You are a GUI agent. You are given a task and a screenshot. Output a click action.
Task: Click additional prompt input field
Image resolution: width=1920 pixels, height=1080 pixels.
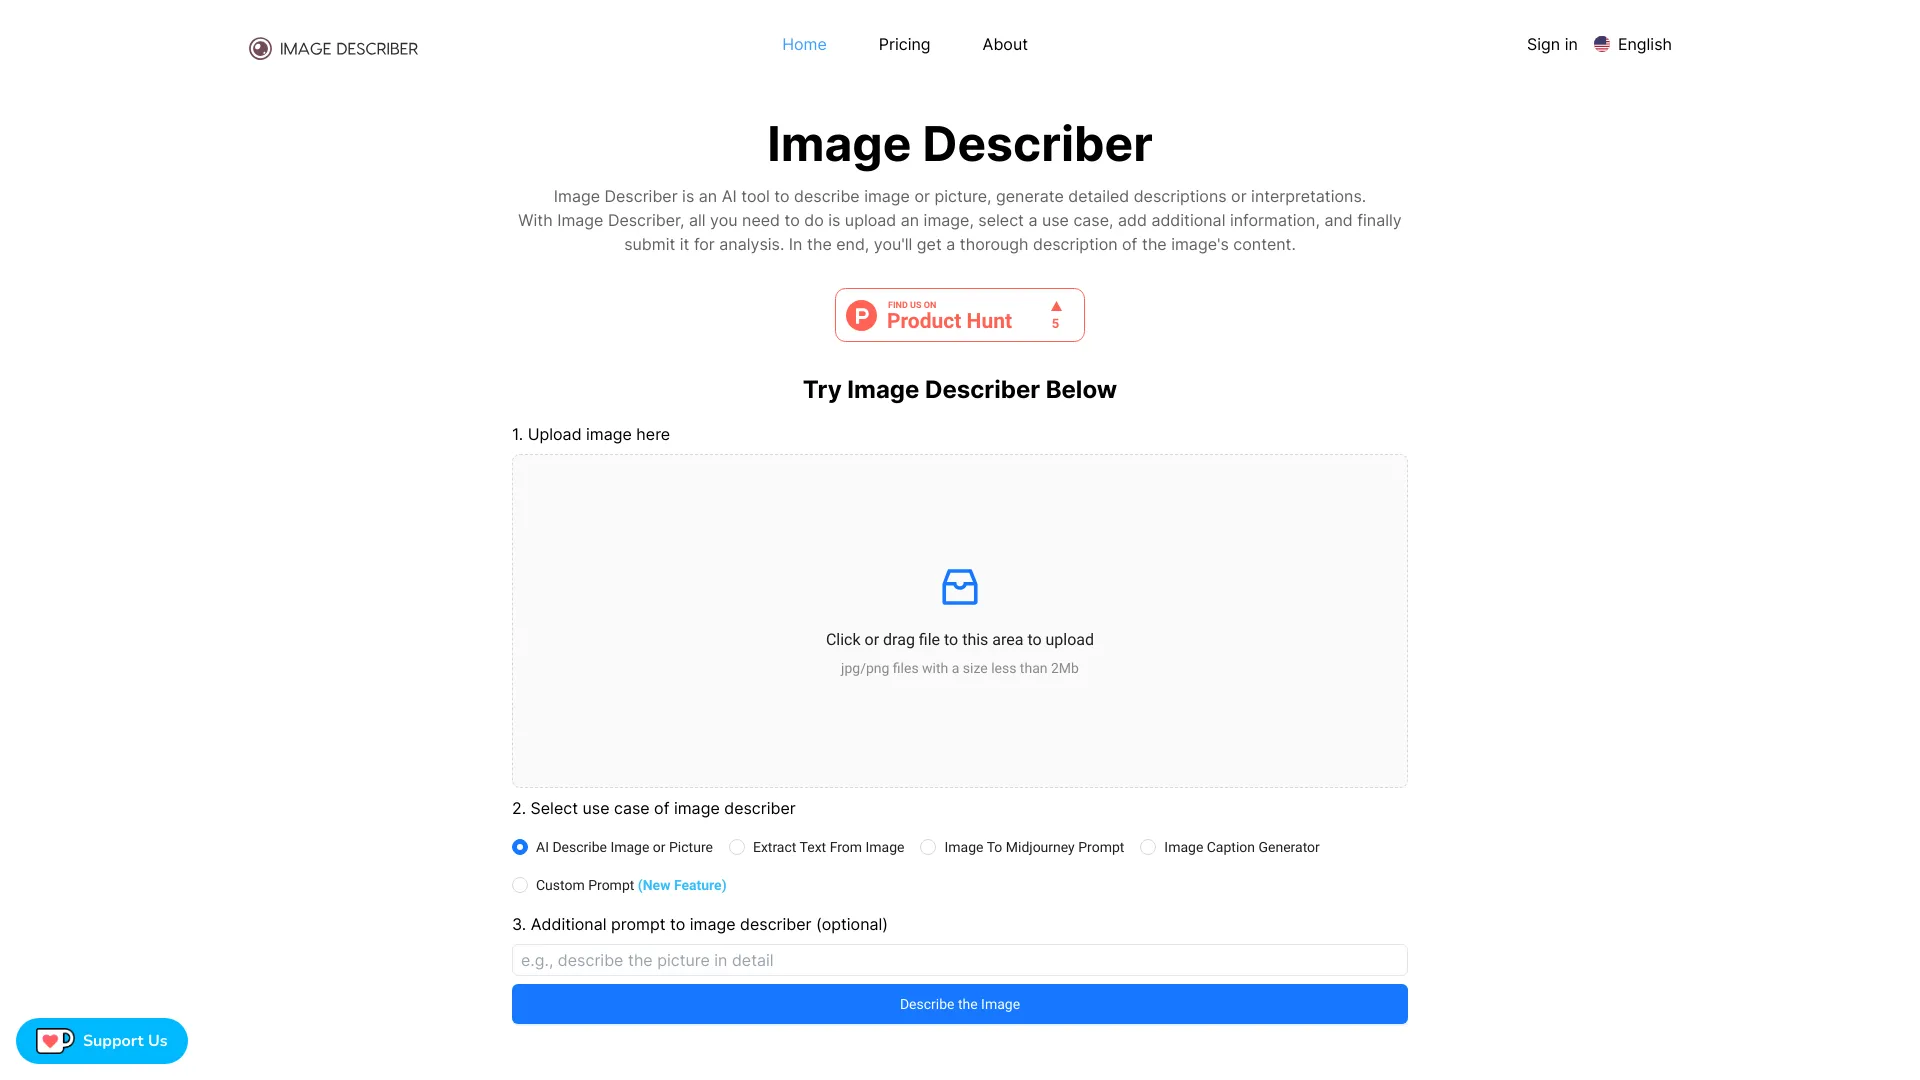[960, 959]
